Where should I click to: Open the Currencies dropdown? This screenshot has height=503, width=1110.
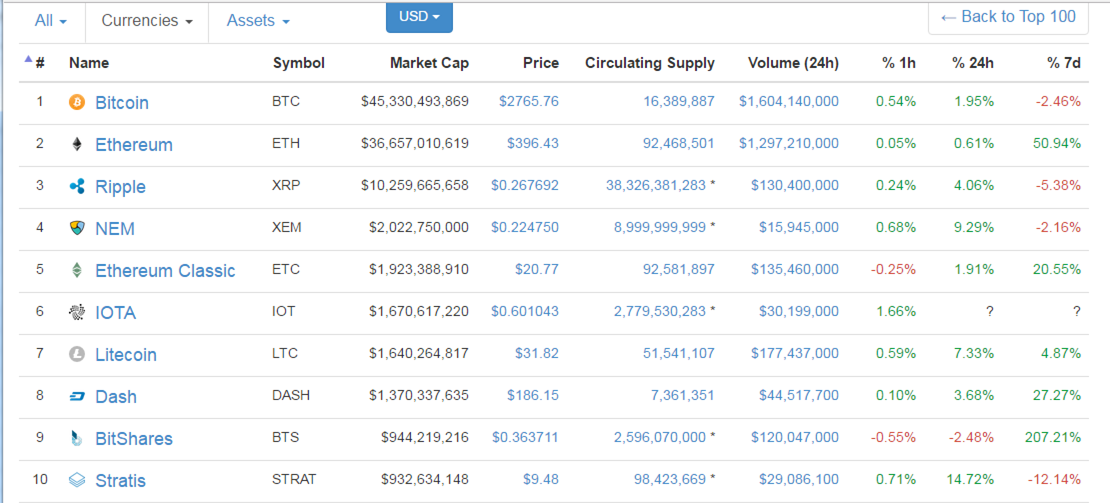[x=147, y=21]
